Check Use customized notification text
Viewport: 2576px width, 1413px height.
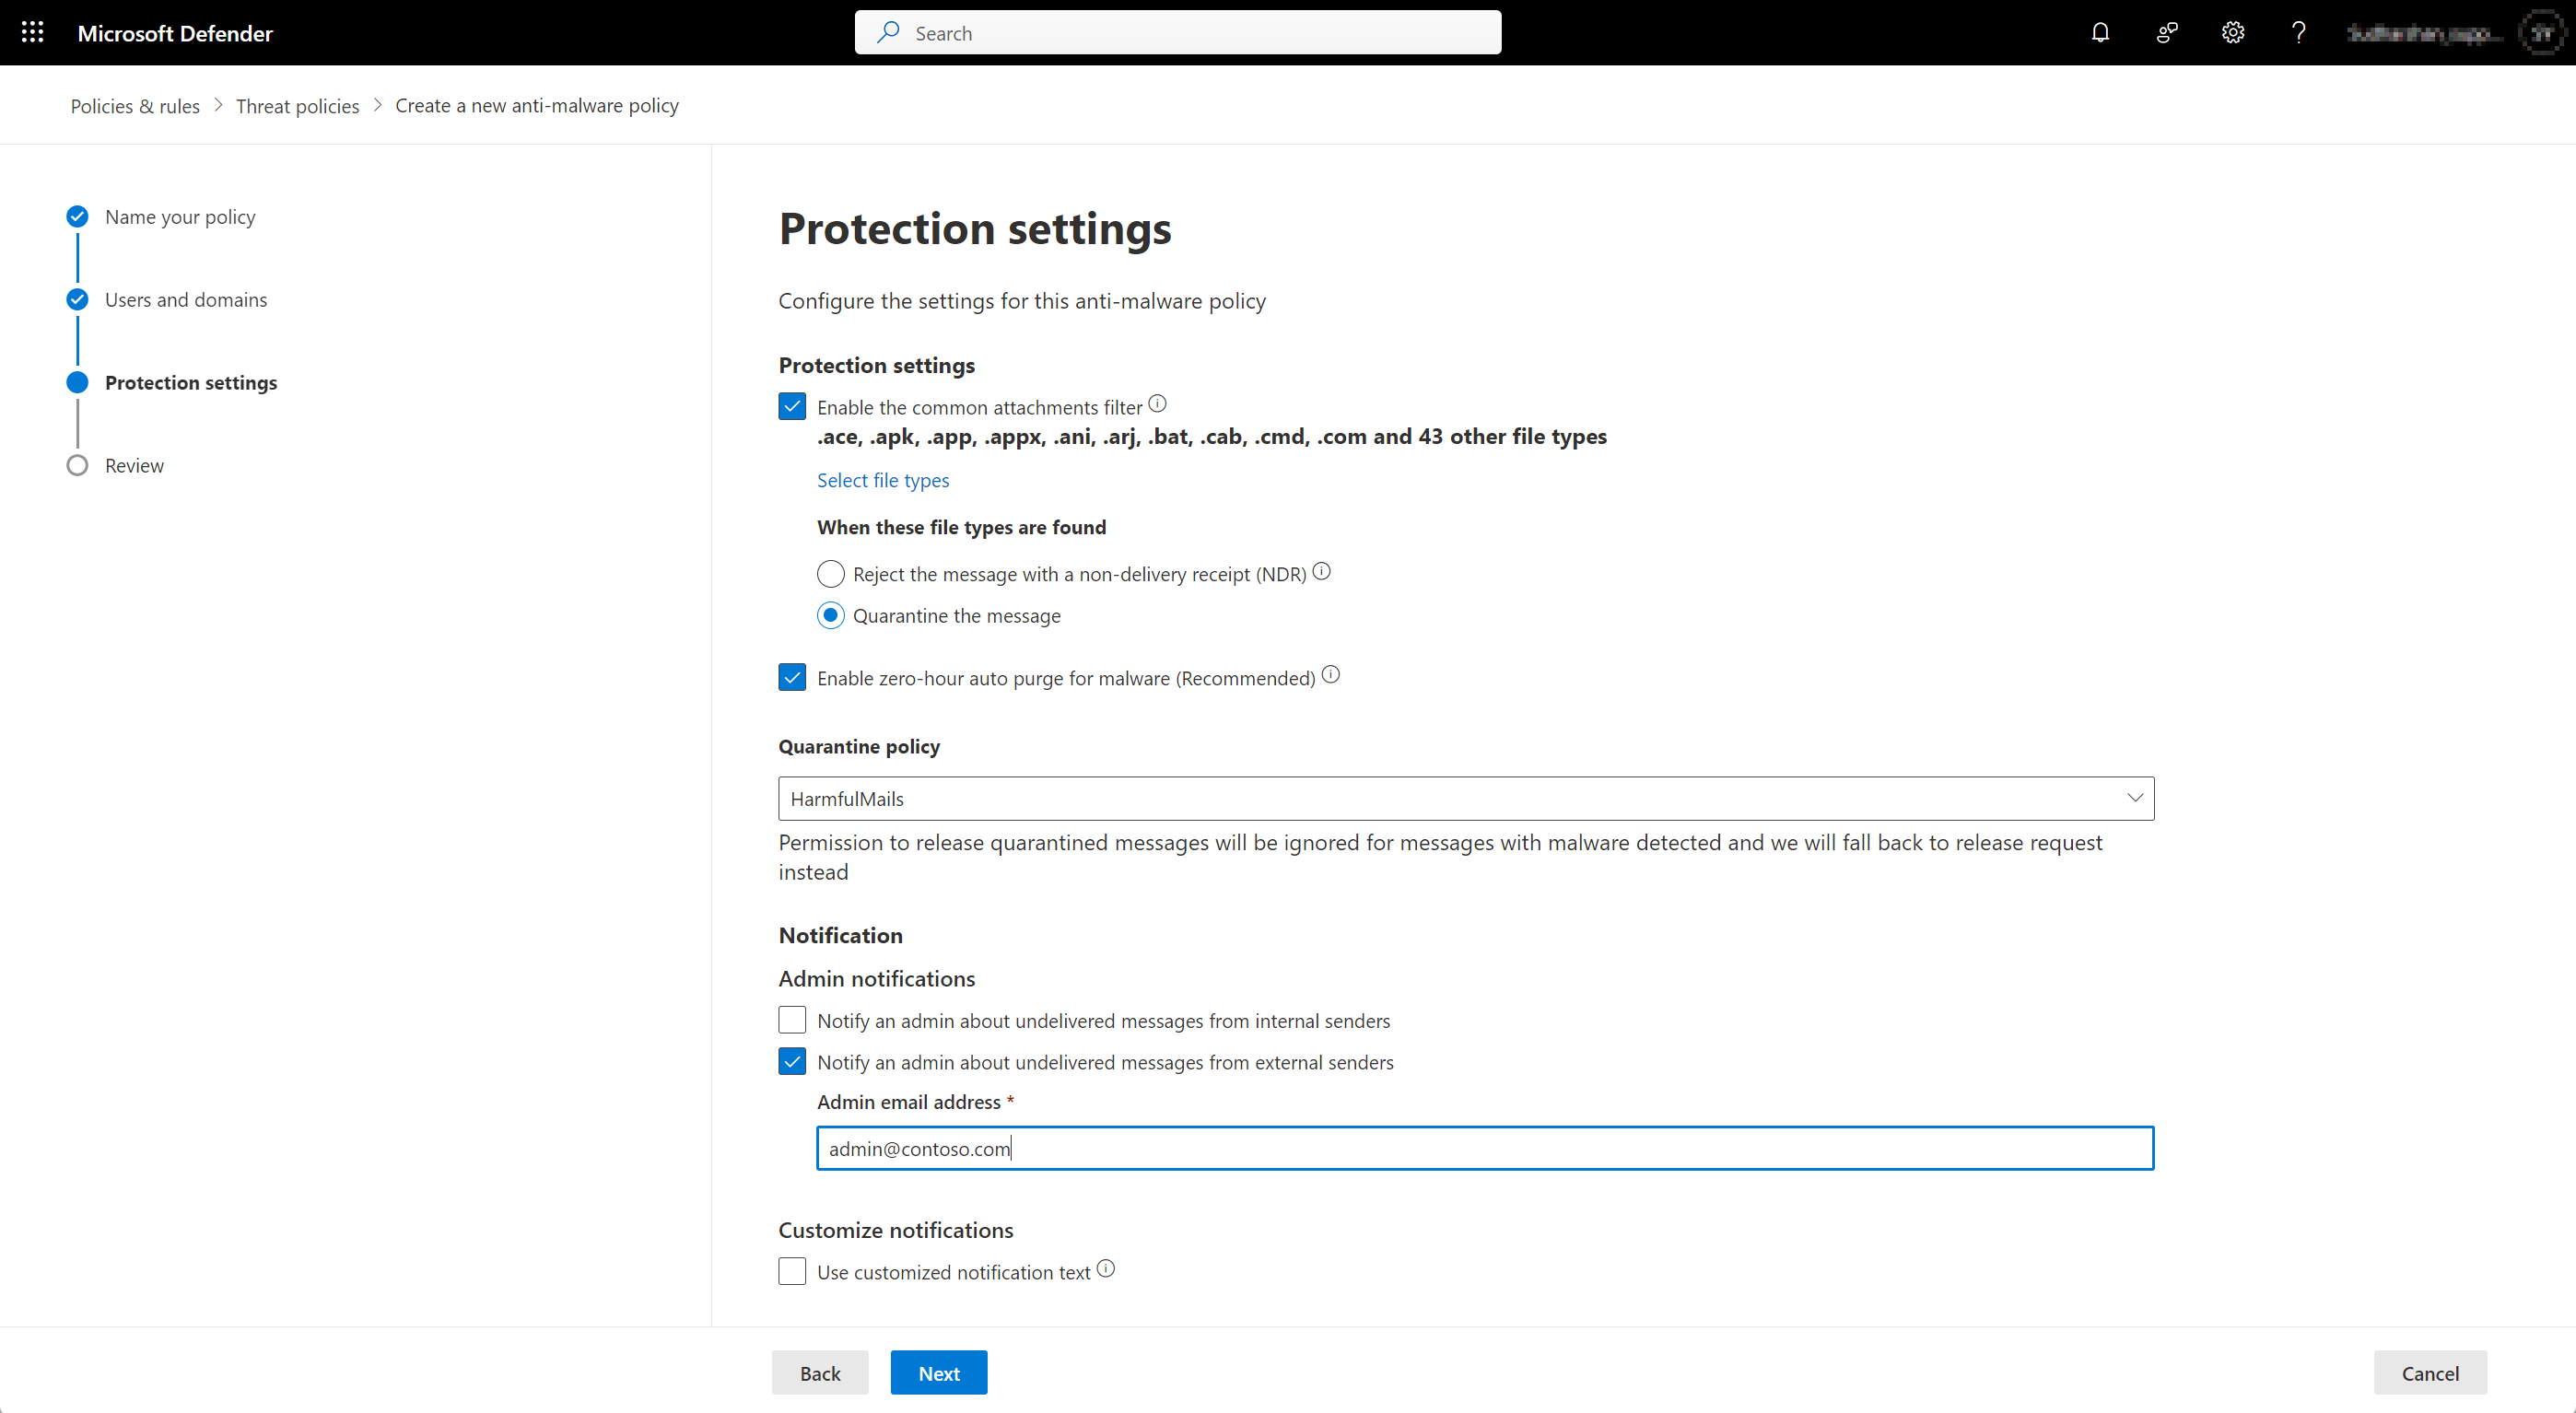tap(791, 1271)
